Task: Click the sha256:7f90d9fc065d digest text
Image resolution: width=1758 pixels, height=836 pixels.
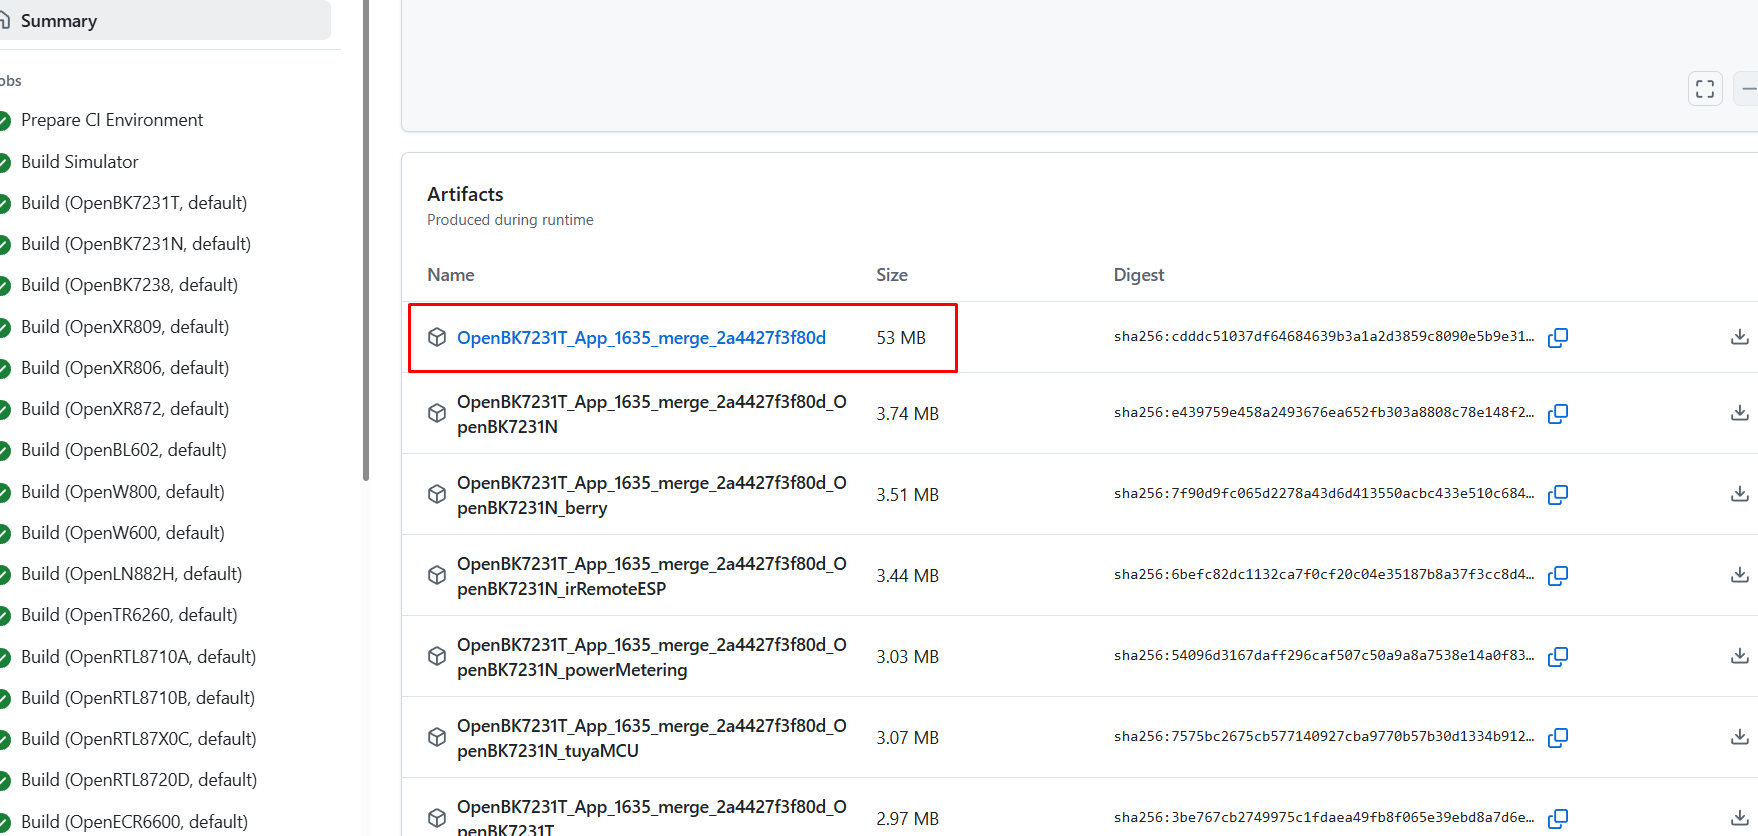Action: (1324, 494)
